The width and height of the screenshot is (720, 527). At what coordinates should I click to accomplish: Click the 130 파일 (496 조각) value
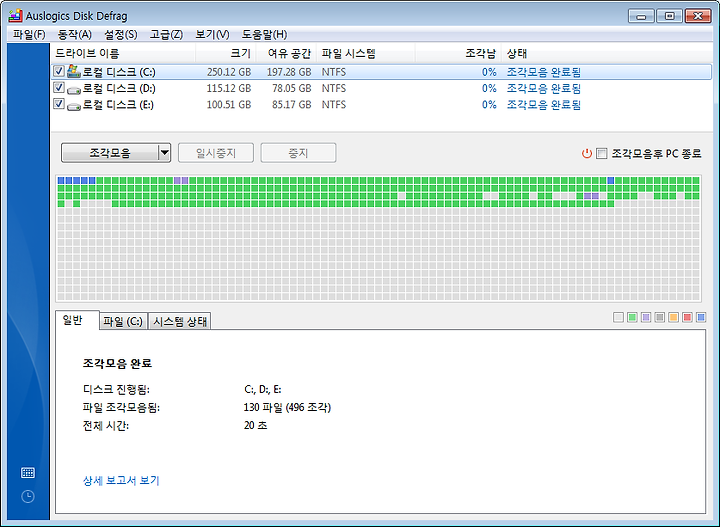point(287,407)
